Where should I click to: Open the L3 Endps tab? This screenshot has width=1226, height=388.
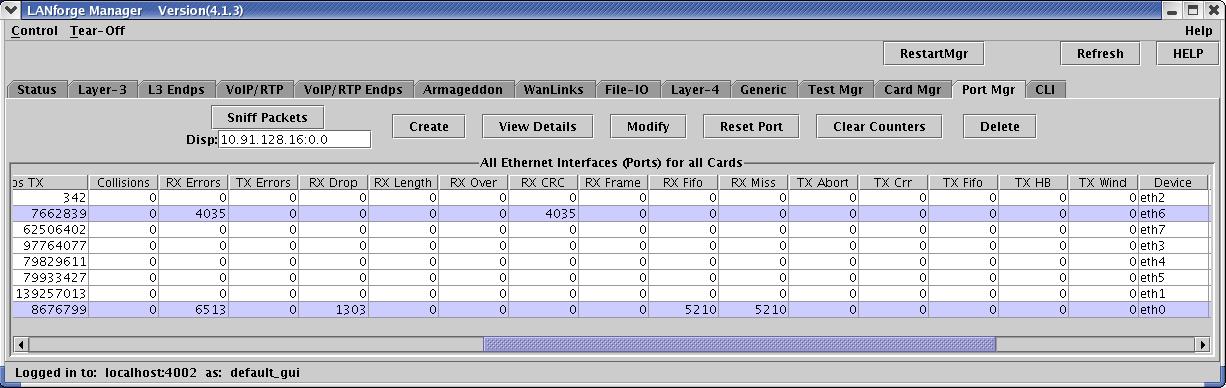point(176,89)
